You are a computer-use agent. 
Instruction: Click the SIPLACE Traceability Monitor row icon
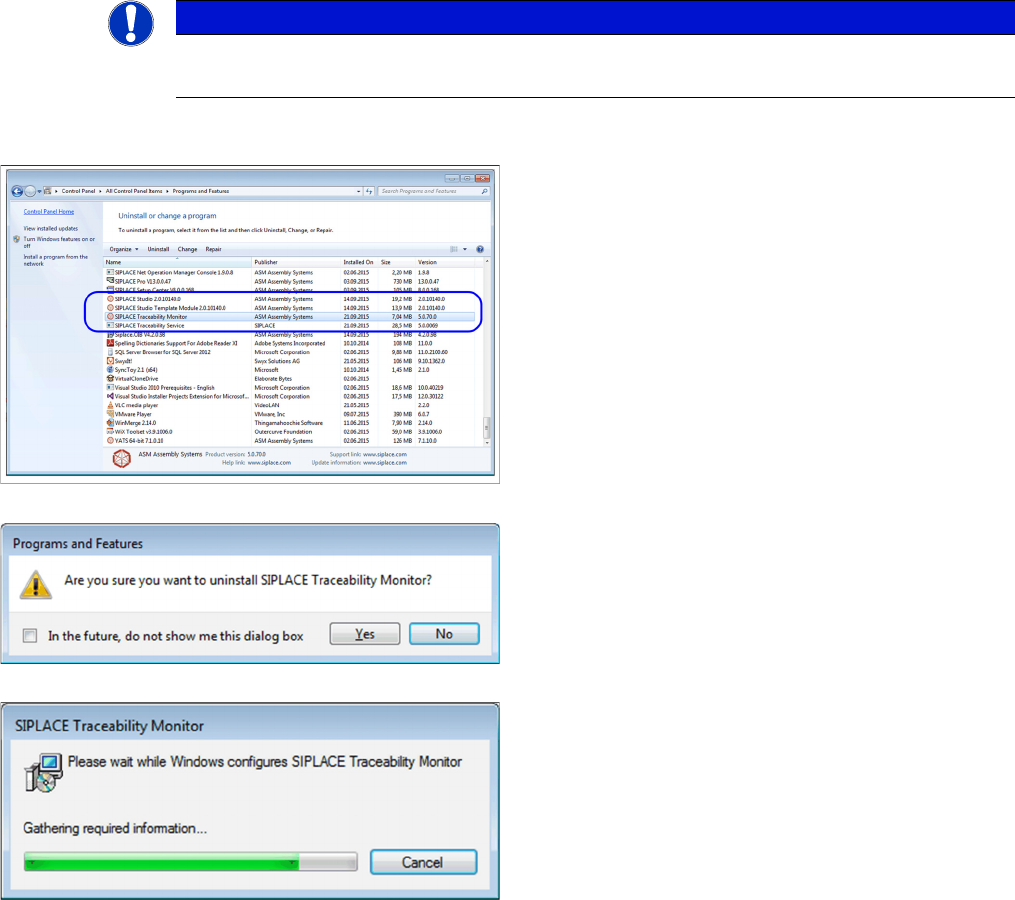point(110,317)
